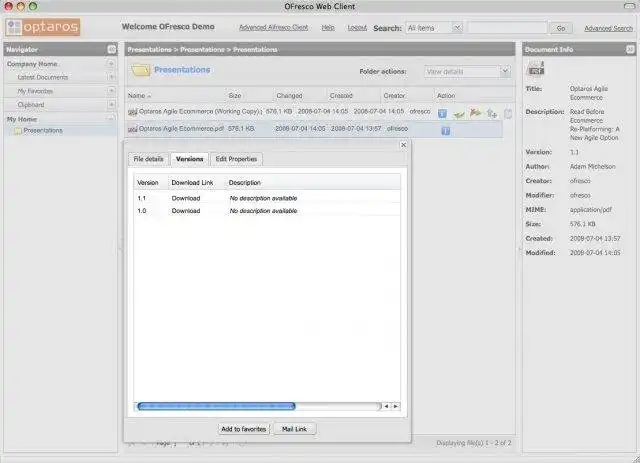Click the first Presentations breadcrumb
The width and height of the screenshot is (640, 463).
(149, 49)
